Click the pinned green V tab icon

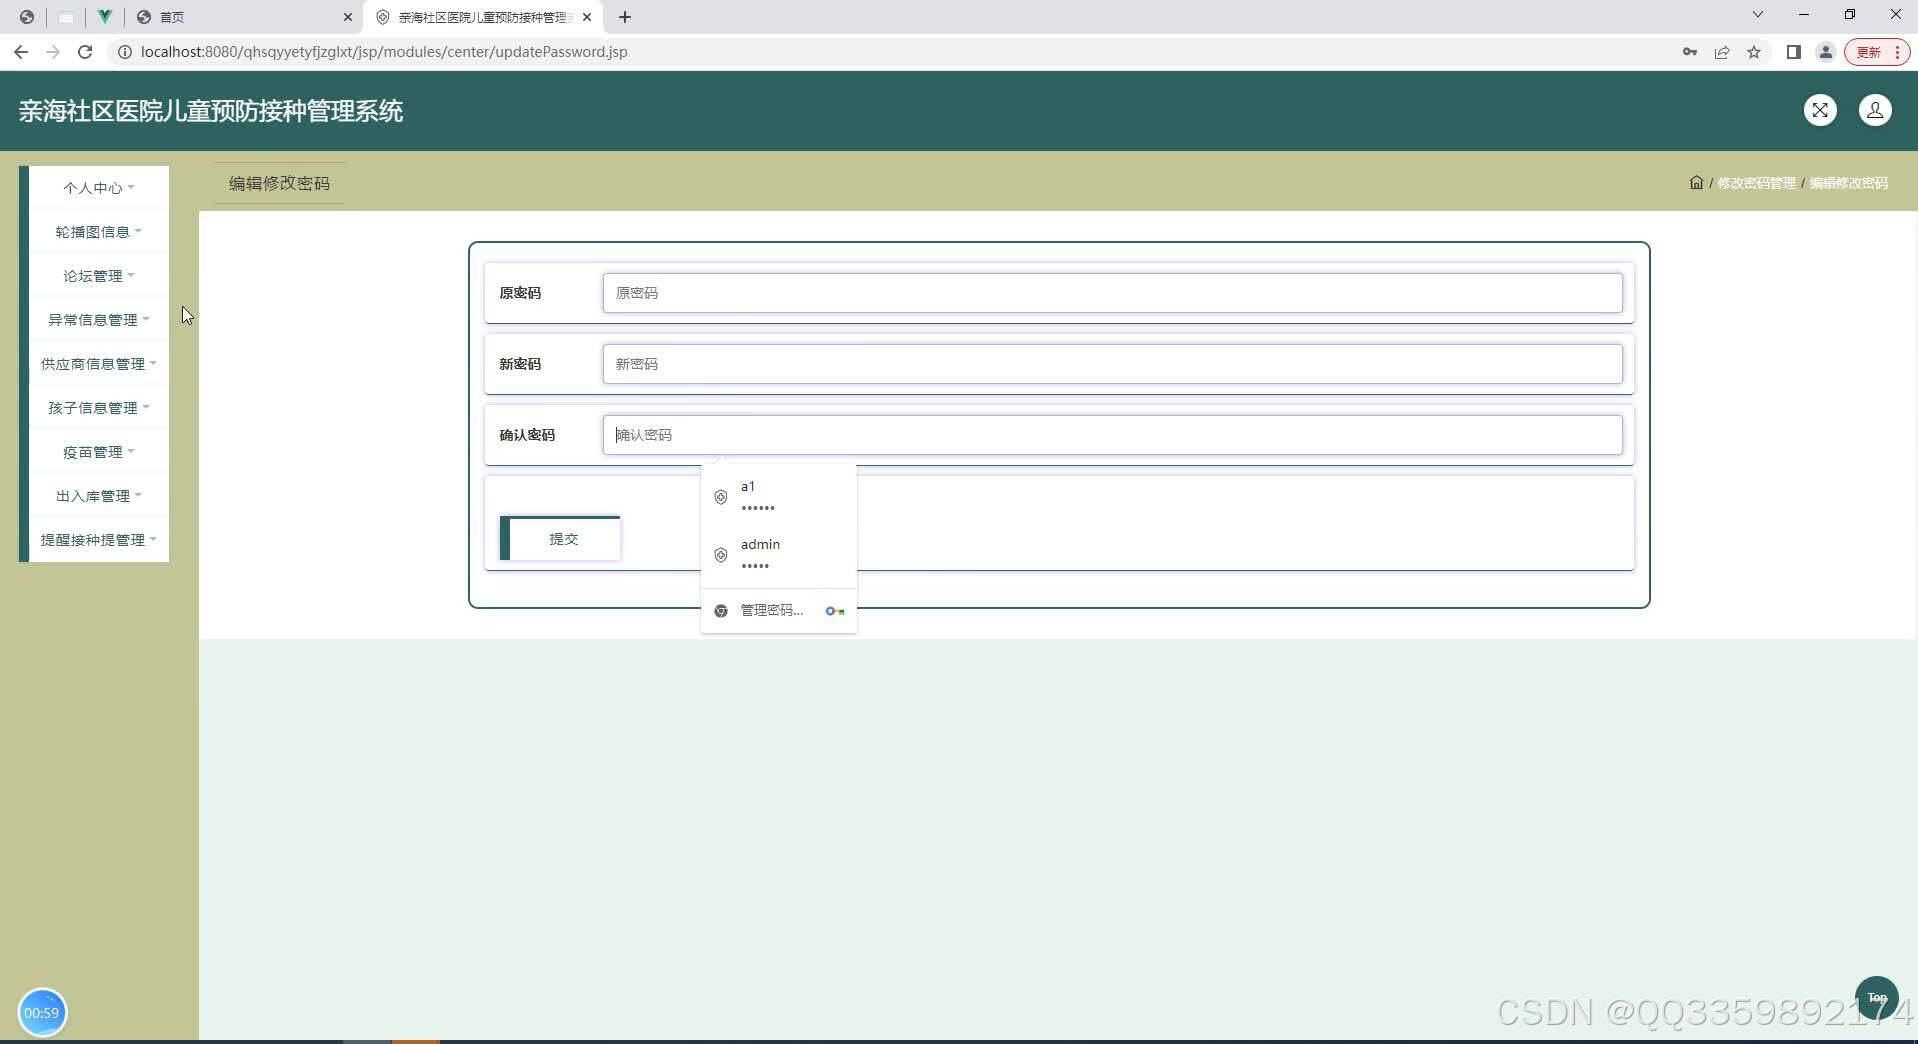(104, 17)
